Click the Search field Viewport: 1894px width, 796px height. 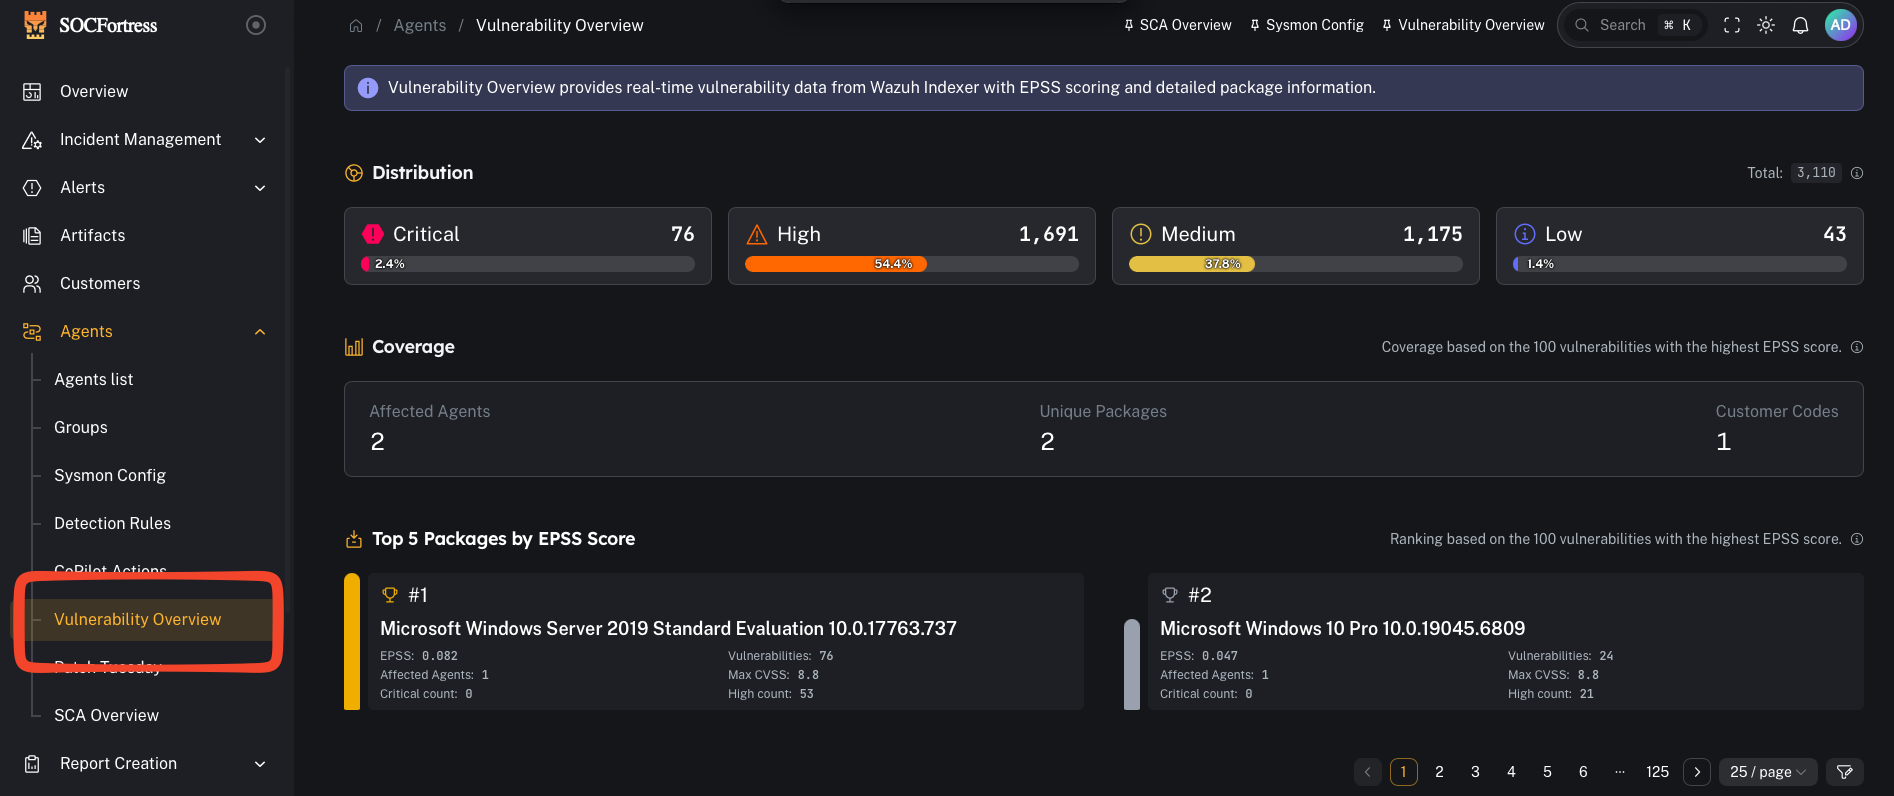tap(1633, 25)
